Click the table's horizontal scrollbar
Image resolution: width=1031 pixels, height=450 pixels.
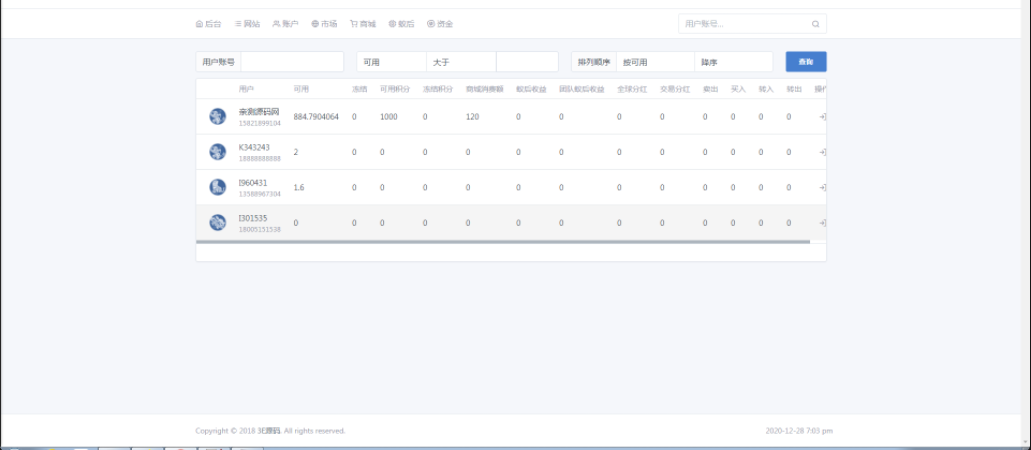[503, 242]
